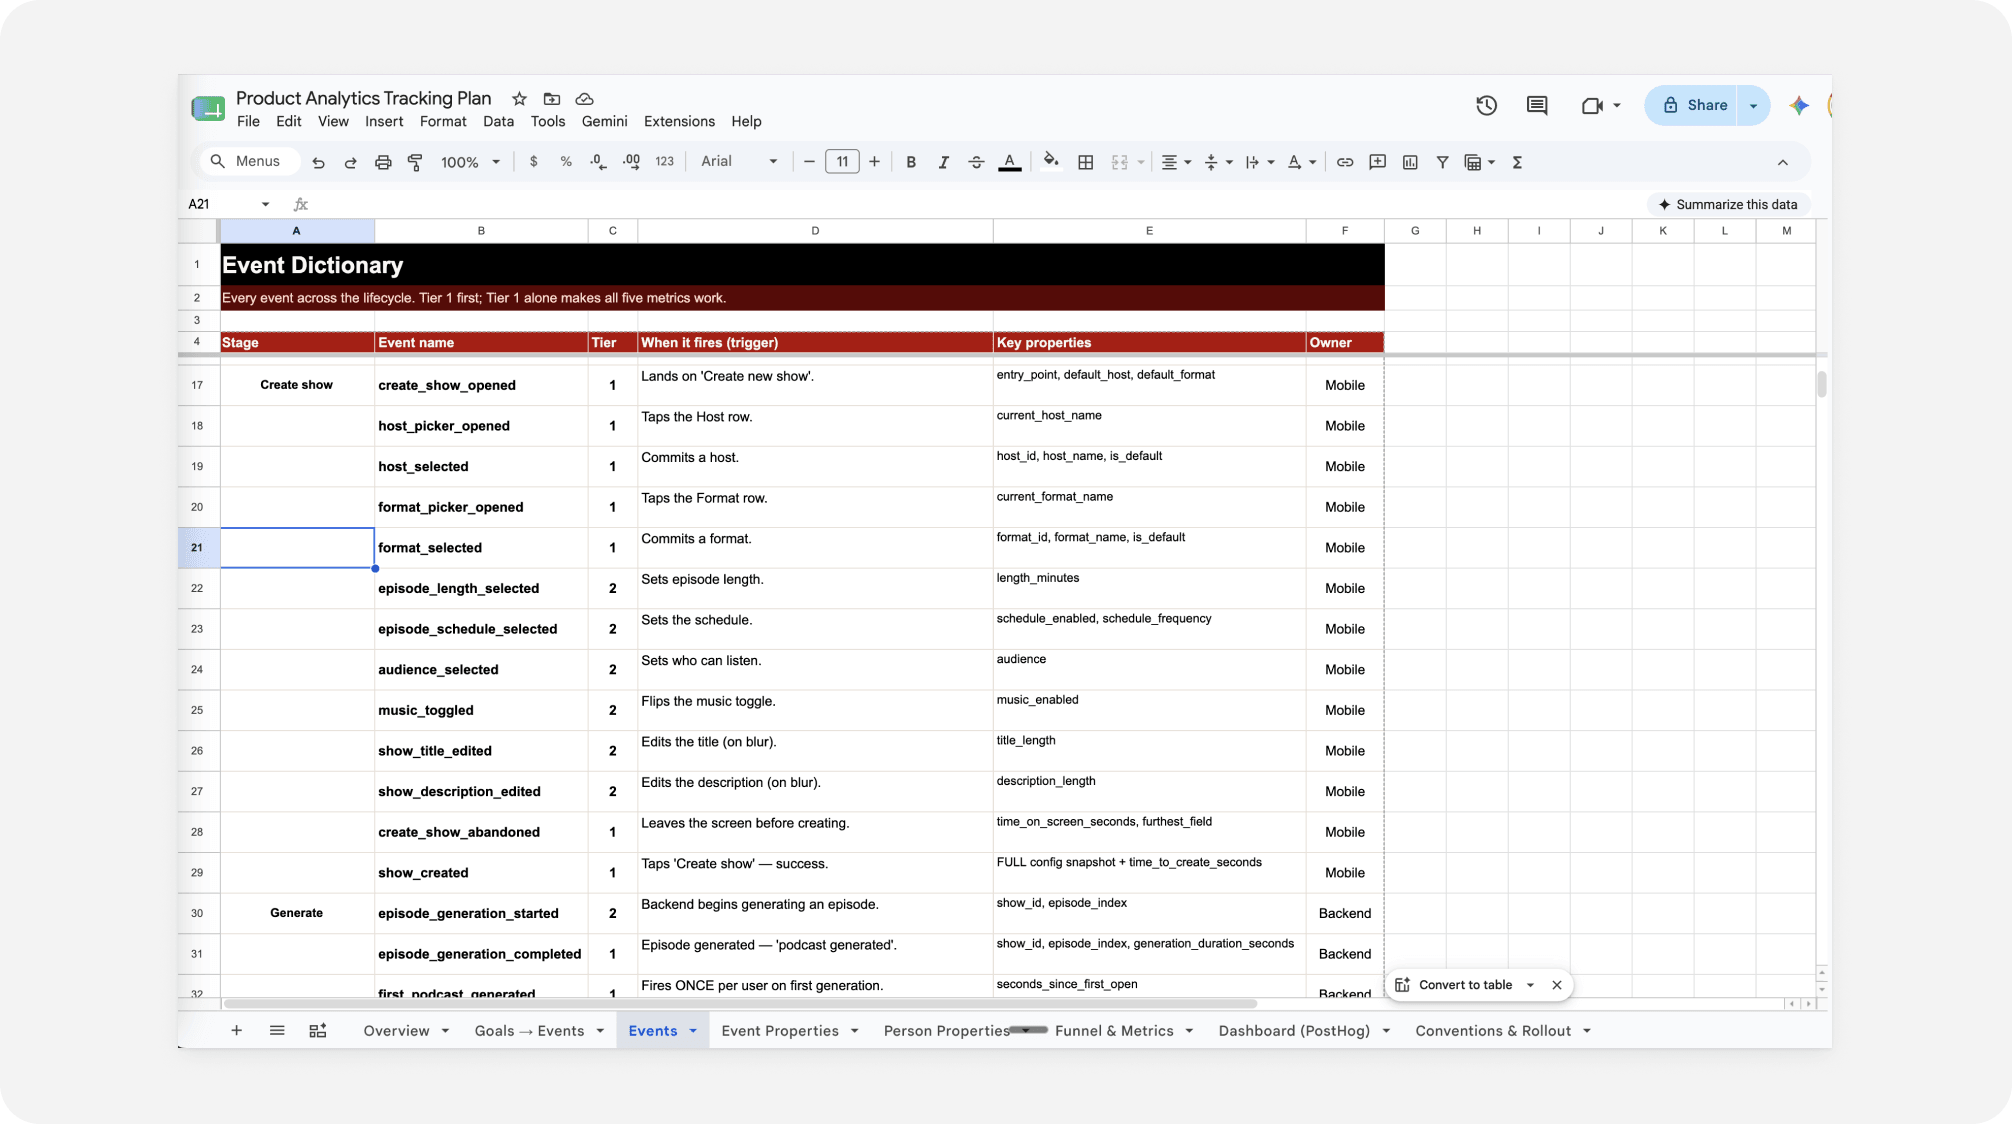Screen dimensions: 2012x1124
Task: Create a filter with funnel icon
Action: tap(1442, 162)
